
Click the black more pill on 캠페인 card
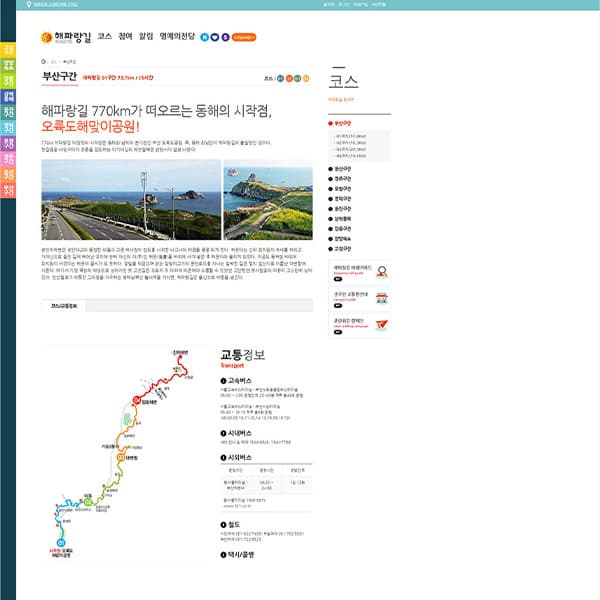338,332
